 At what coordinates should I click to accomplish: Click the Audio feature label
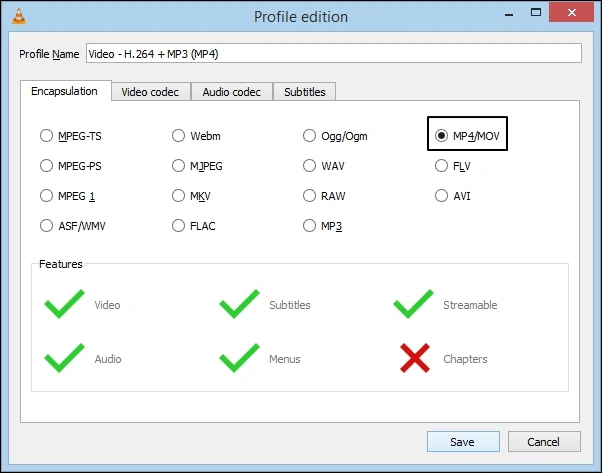click(108, 359)
